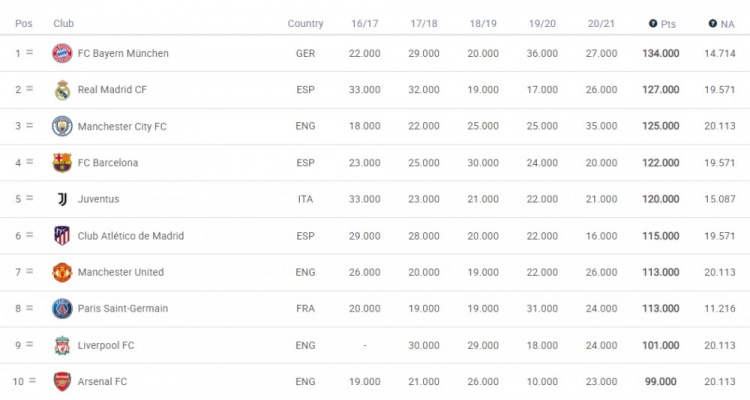Click the Juventus logo icon
This screenshot has height=400, width=750.
click(62, 199)
